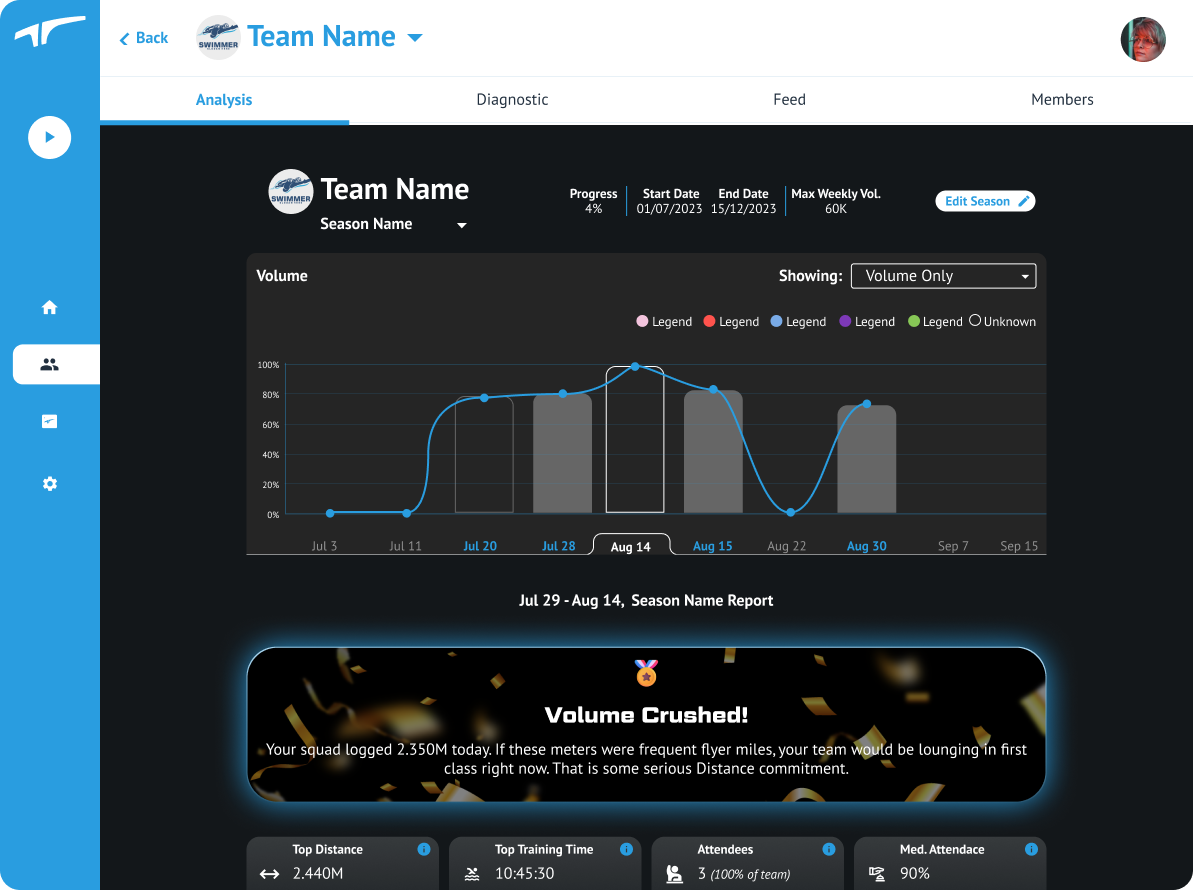Switch to the Diagnostic tab
The width and height of the screenshot is (1193, 890).
512,100
